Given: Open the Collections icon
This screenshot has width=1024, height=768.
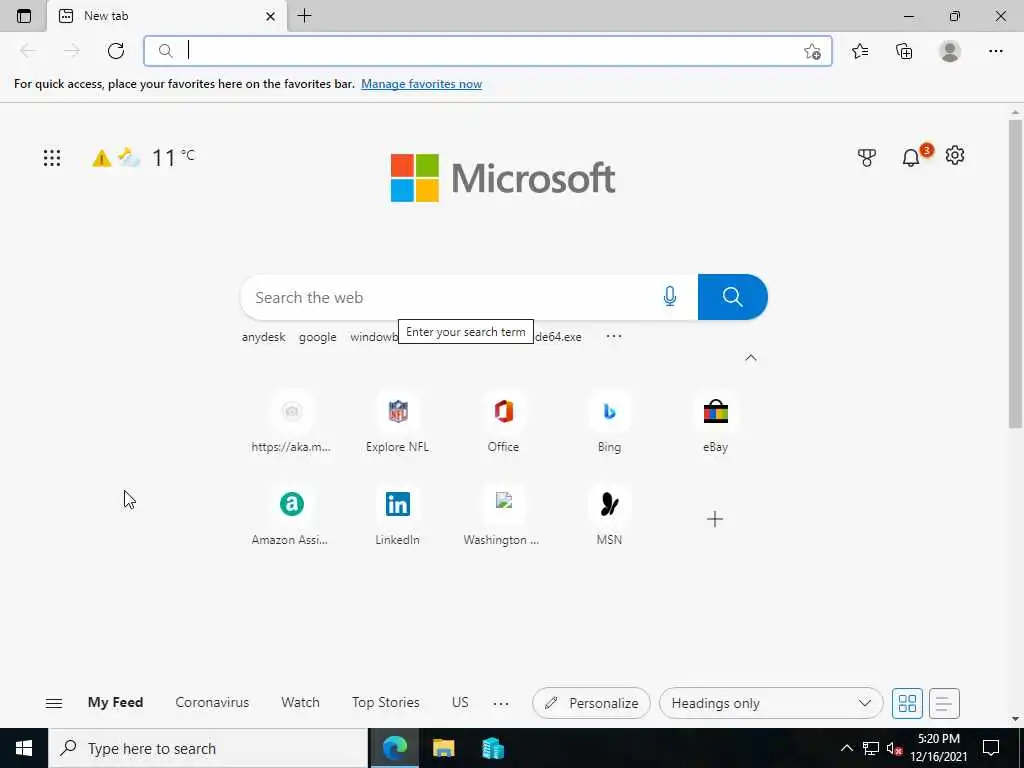Looking at the screenshot, I should coord(904,51).
